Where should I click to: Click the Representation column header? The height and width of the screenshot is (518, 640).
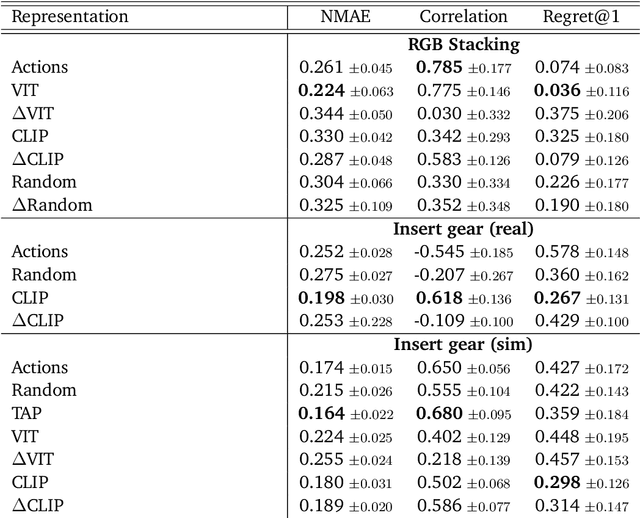[69, 17]
